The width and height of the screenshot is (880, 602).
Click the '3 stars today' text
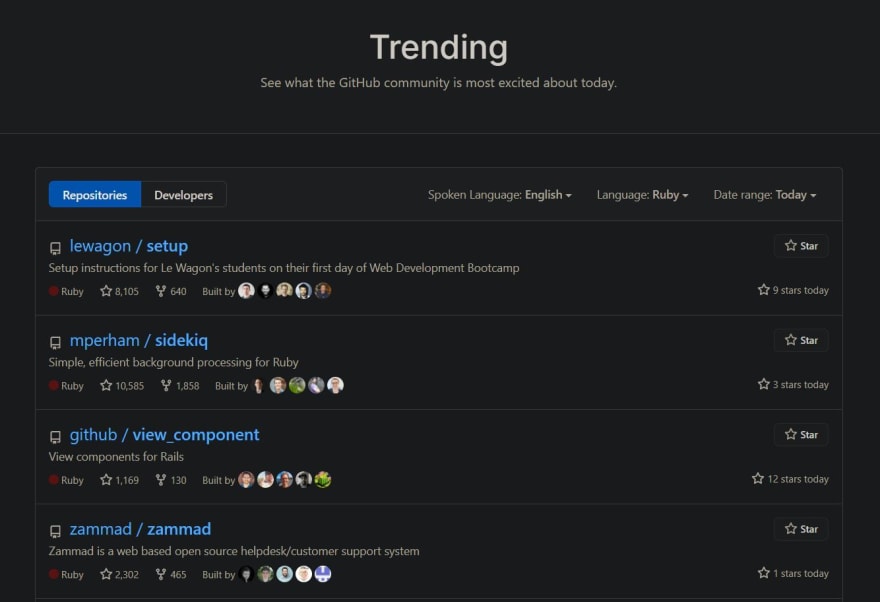(800, 384)
